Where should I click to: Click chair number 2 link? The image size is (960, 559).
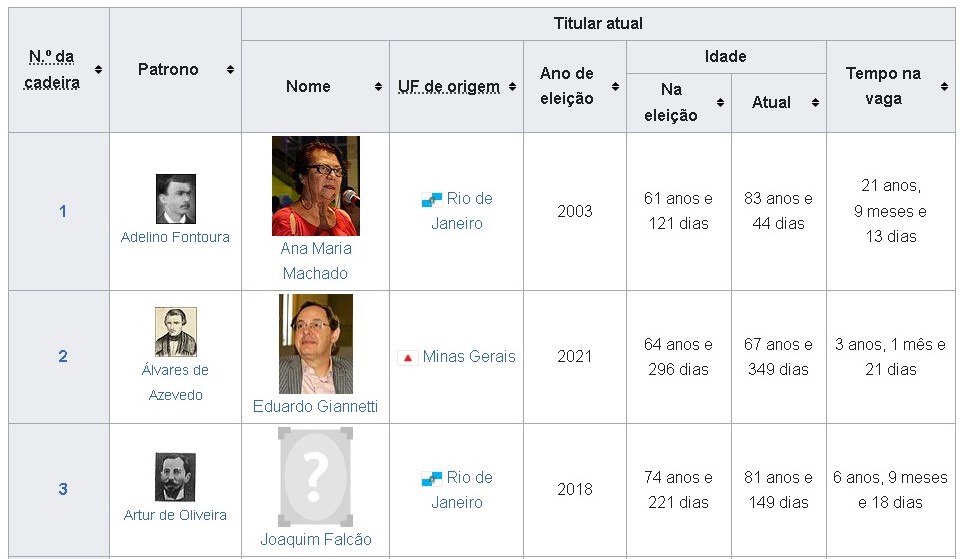pos(63,356)
